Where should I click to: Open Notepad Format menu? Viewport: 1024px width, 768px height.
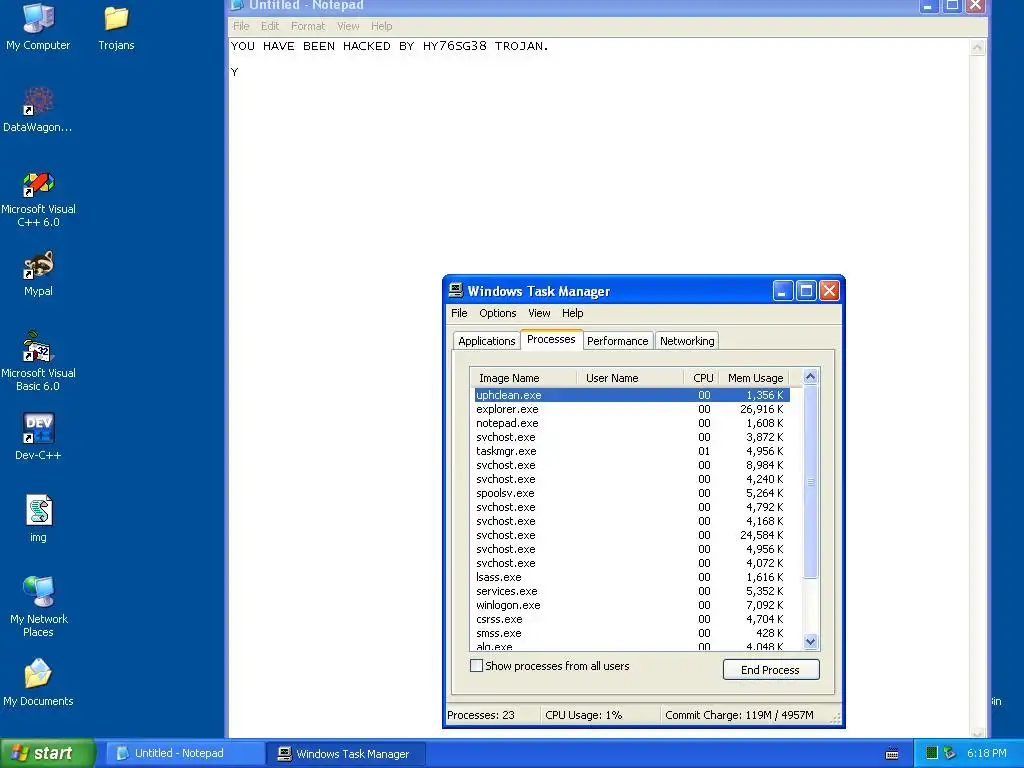coord(308,26)
